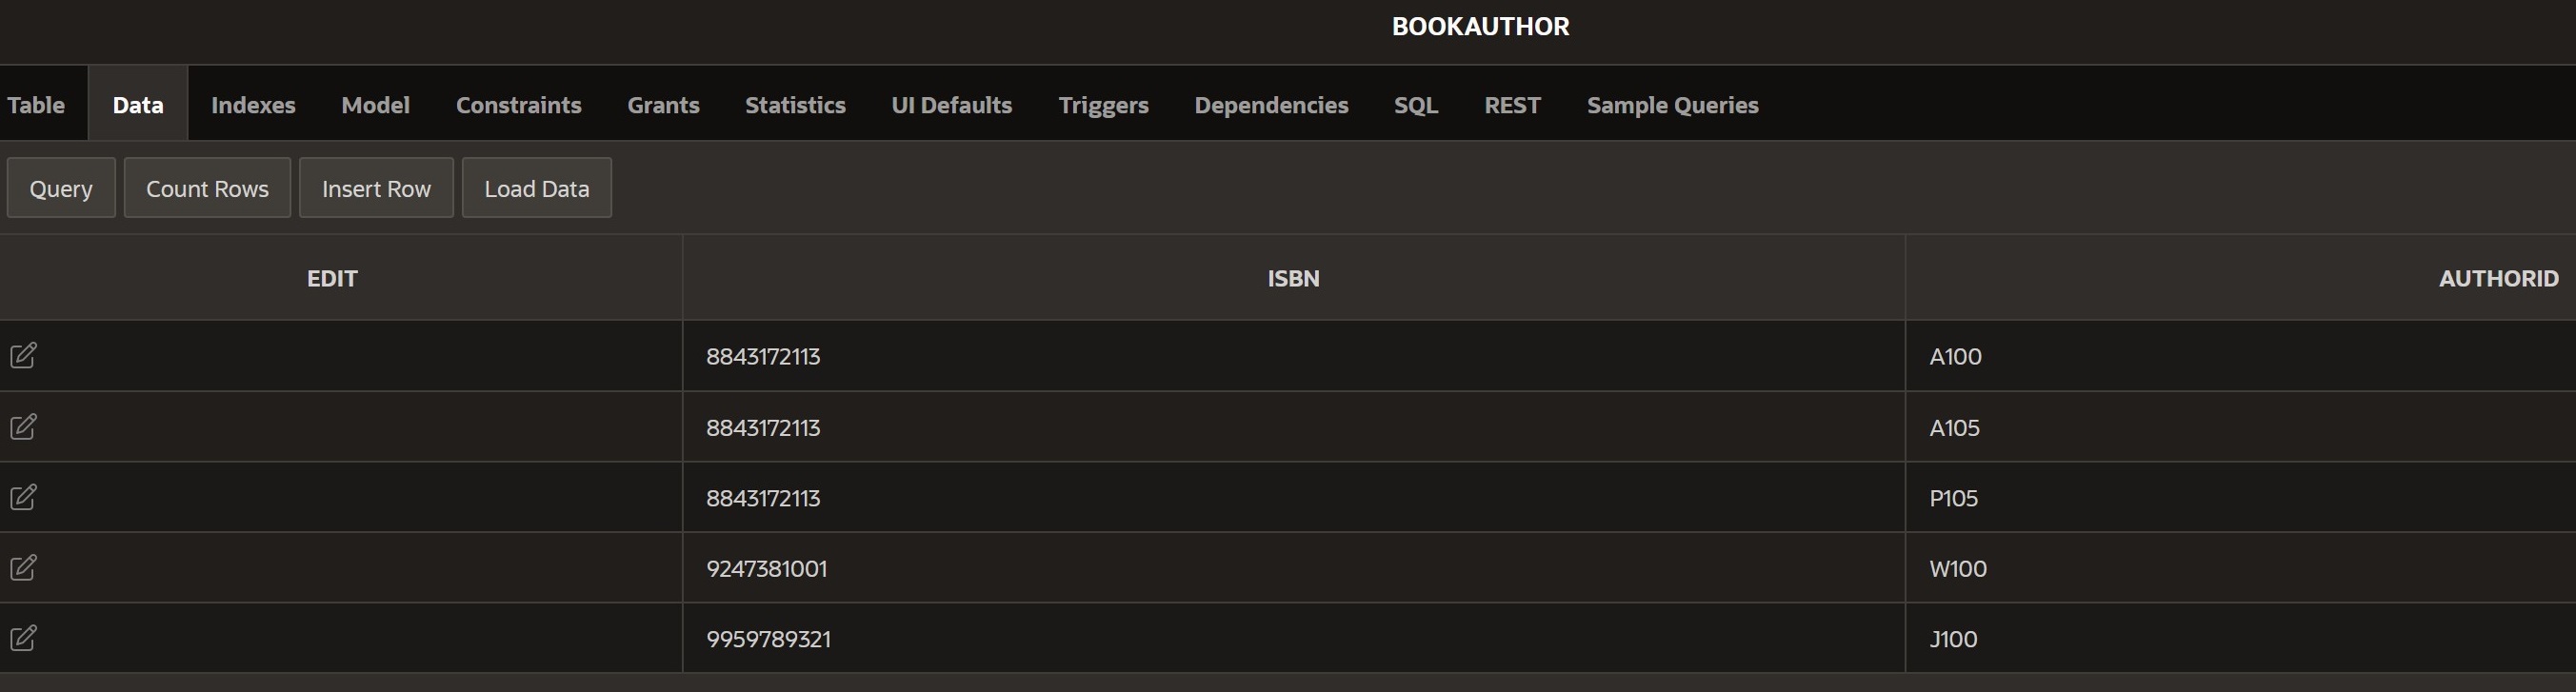Edit the row with author A100
Image resolution: width=2576 pixels, height=692 pixels.
[23, 356]
